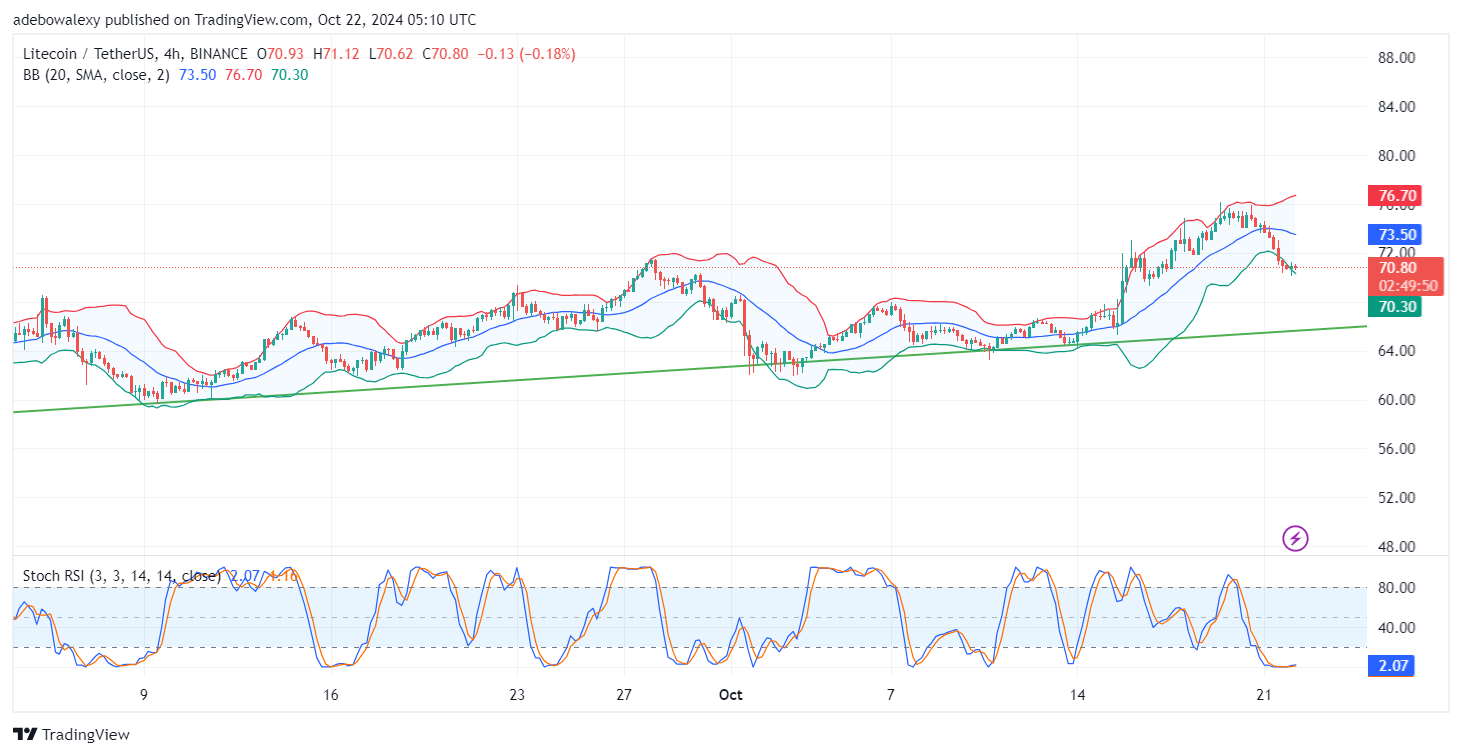1462x756 pixels.
Task: Click the date label 7 on time axis
Action: point(890,695)
